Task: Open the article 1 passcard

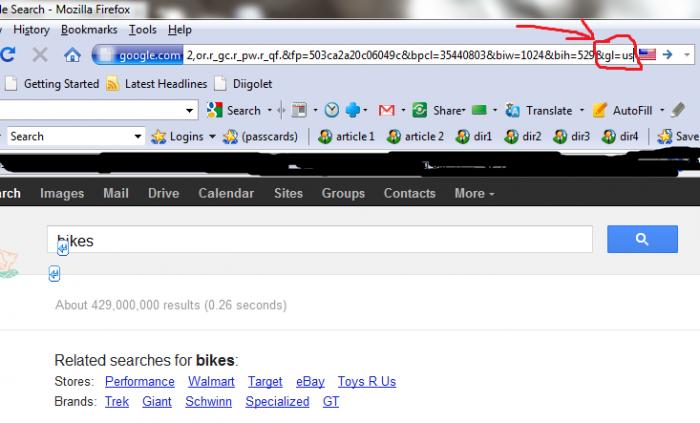Action: 346,137
